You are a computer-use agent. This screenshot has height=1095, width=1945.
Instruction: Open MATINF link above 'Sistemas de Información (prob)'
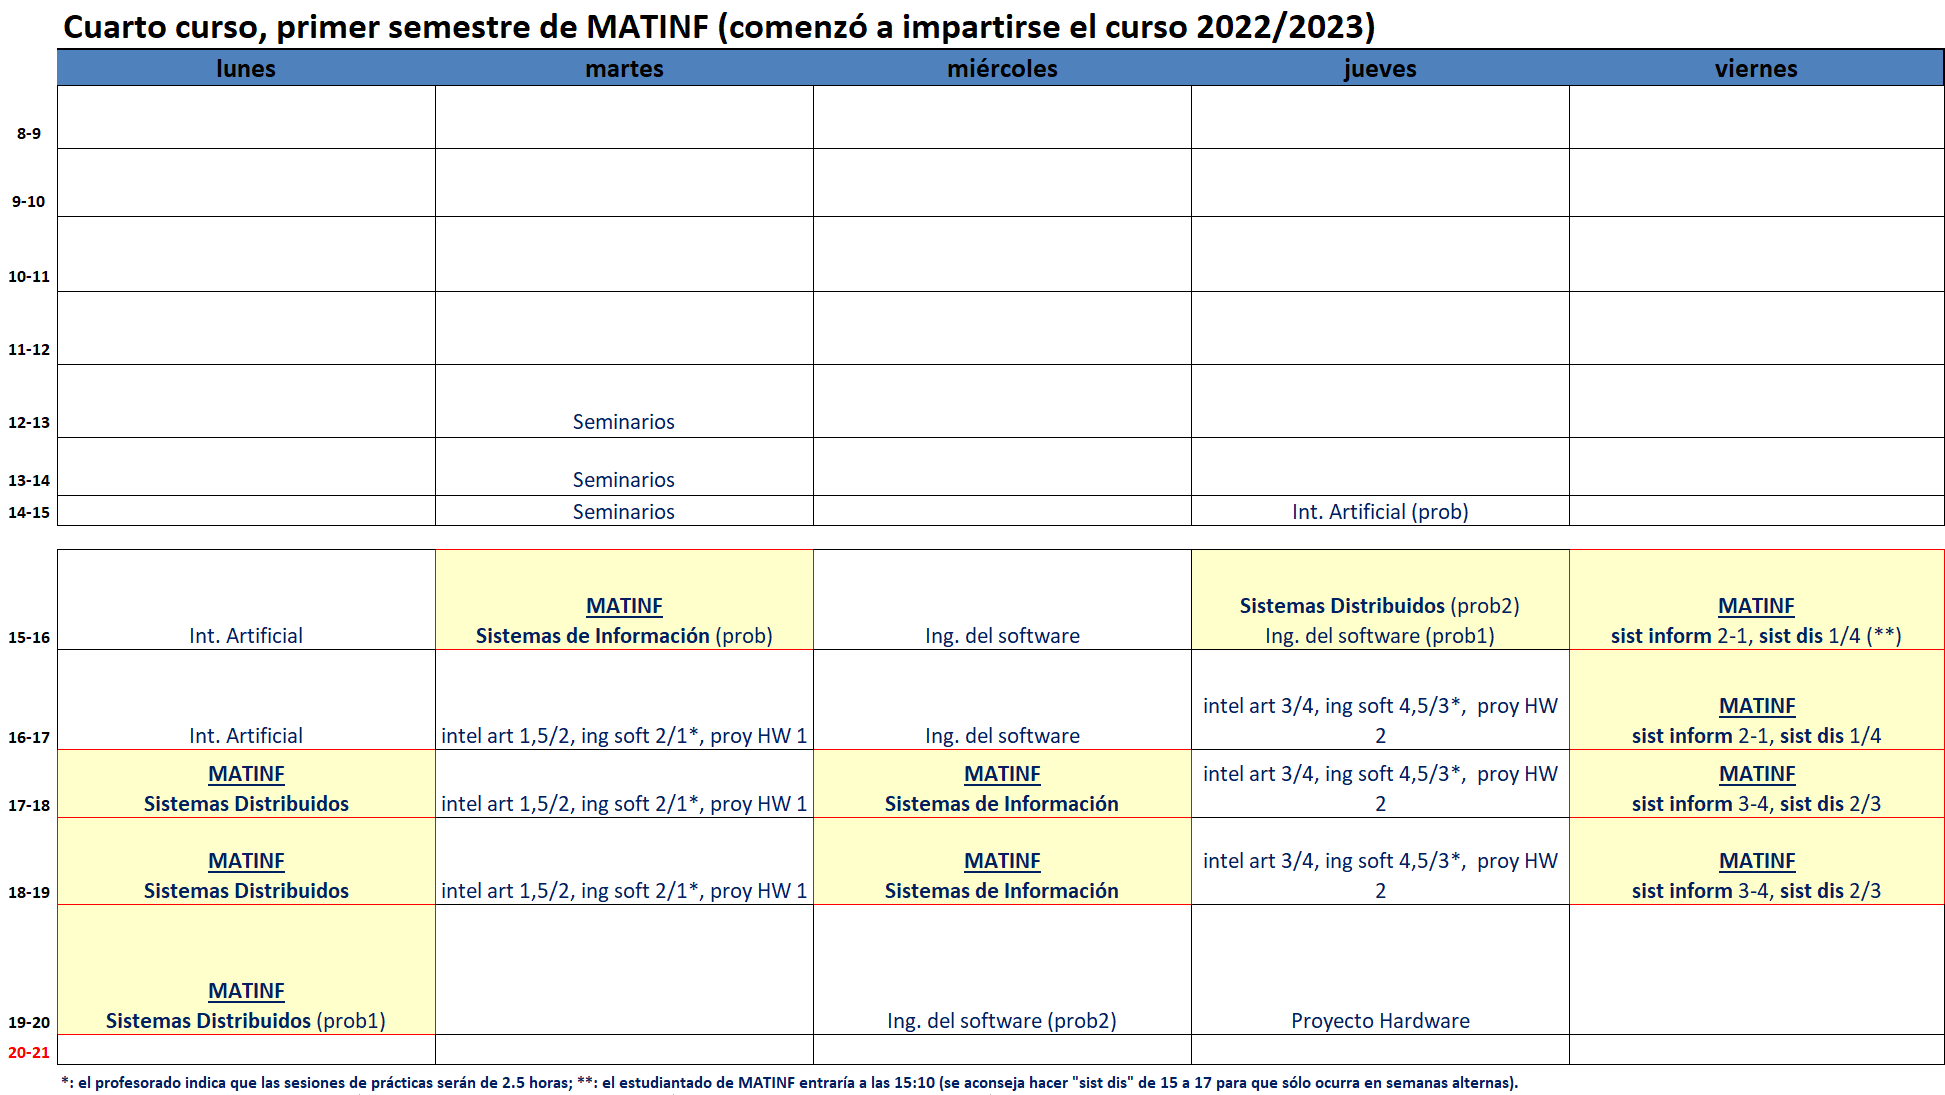click(x=624, y=606)
